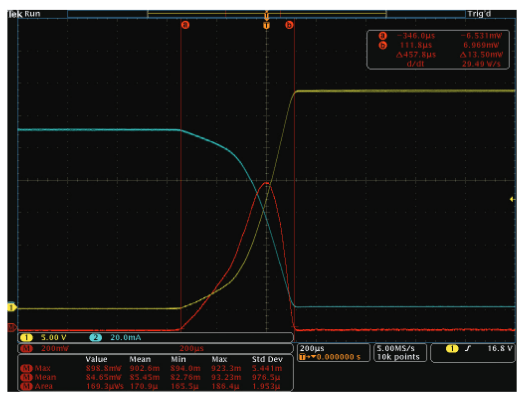This screenshot has width=523, height=399.
Task: Click the Mean column header in the measurement table
Action: pos(140,359)
